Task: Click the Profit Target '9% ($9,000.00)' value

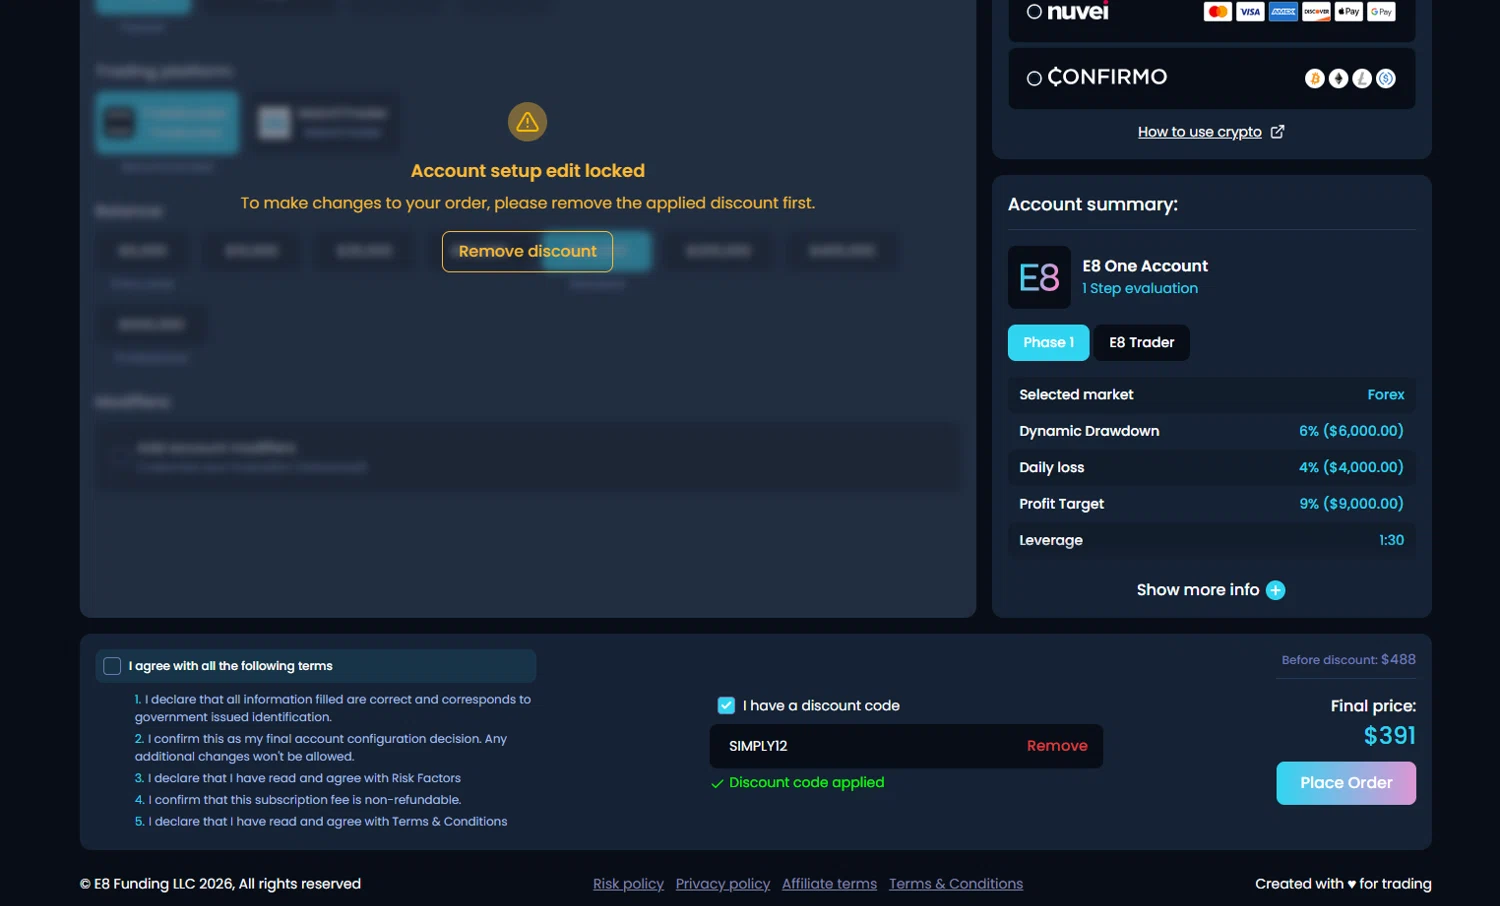Action: pyautogui.click(x=1351, y=504)
